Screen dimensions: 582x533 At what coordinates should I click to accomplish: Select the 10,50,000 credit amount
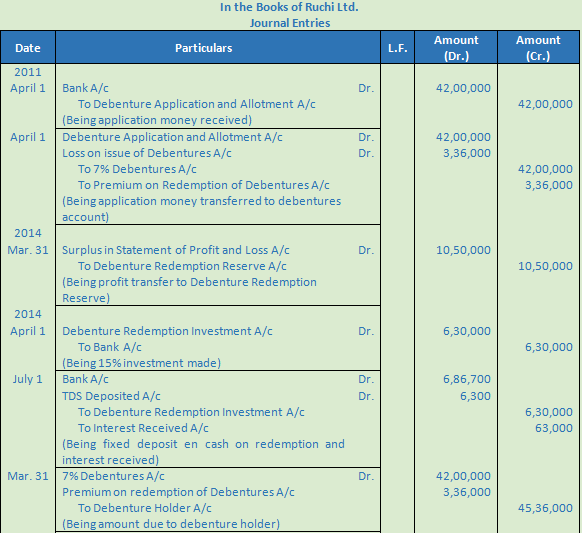545,266
